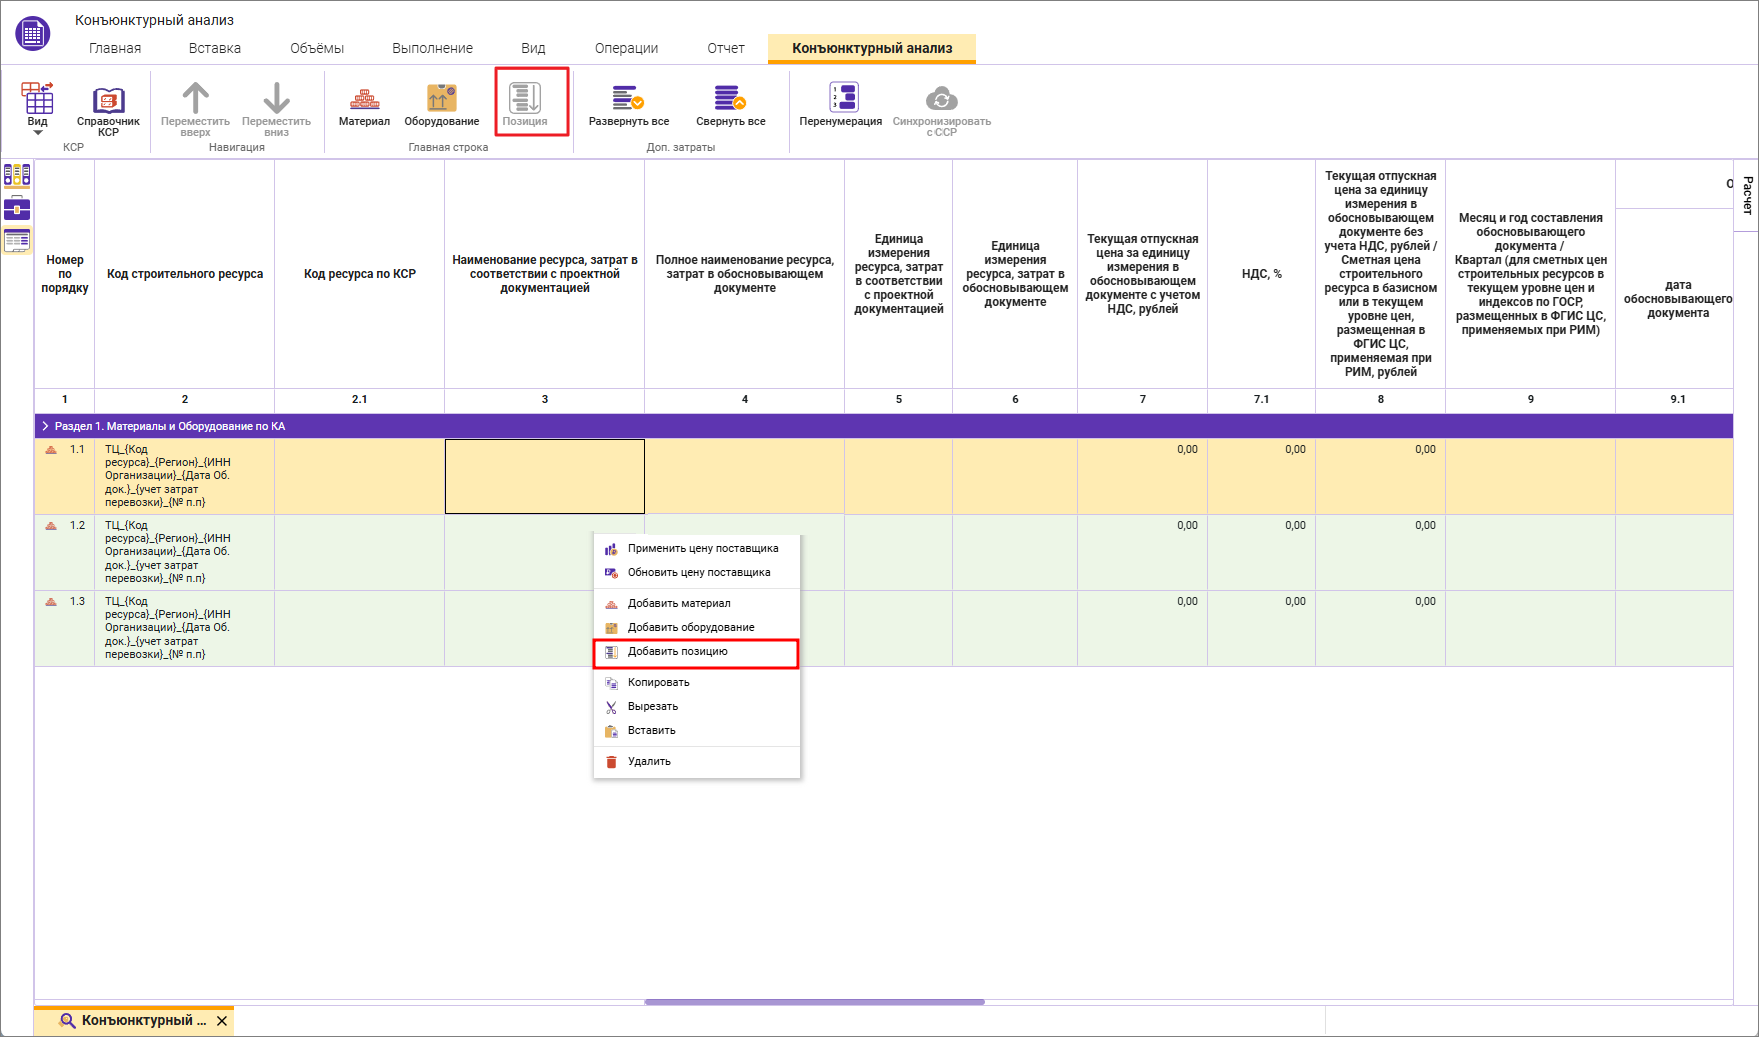The width and height of the screenshot is (1759, 1037).
Task: Open the Вид dropdown in ribbon
Action: tap(37, 110)
